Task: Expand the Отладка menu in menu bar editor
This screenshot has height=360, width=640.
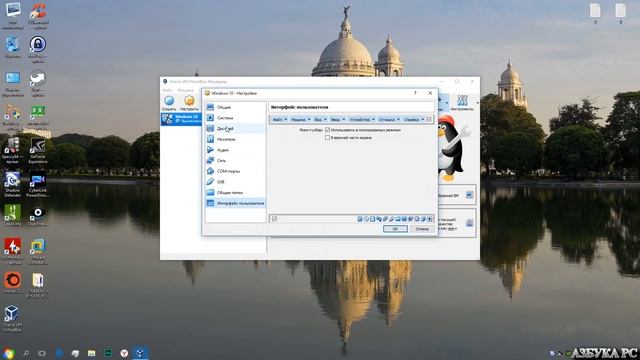Action: 389,119
